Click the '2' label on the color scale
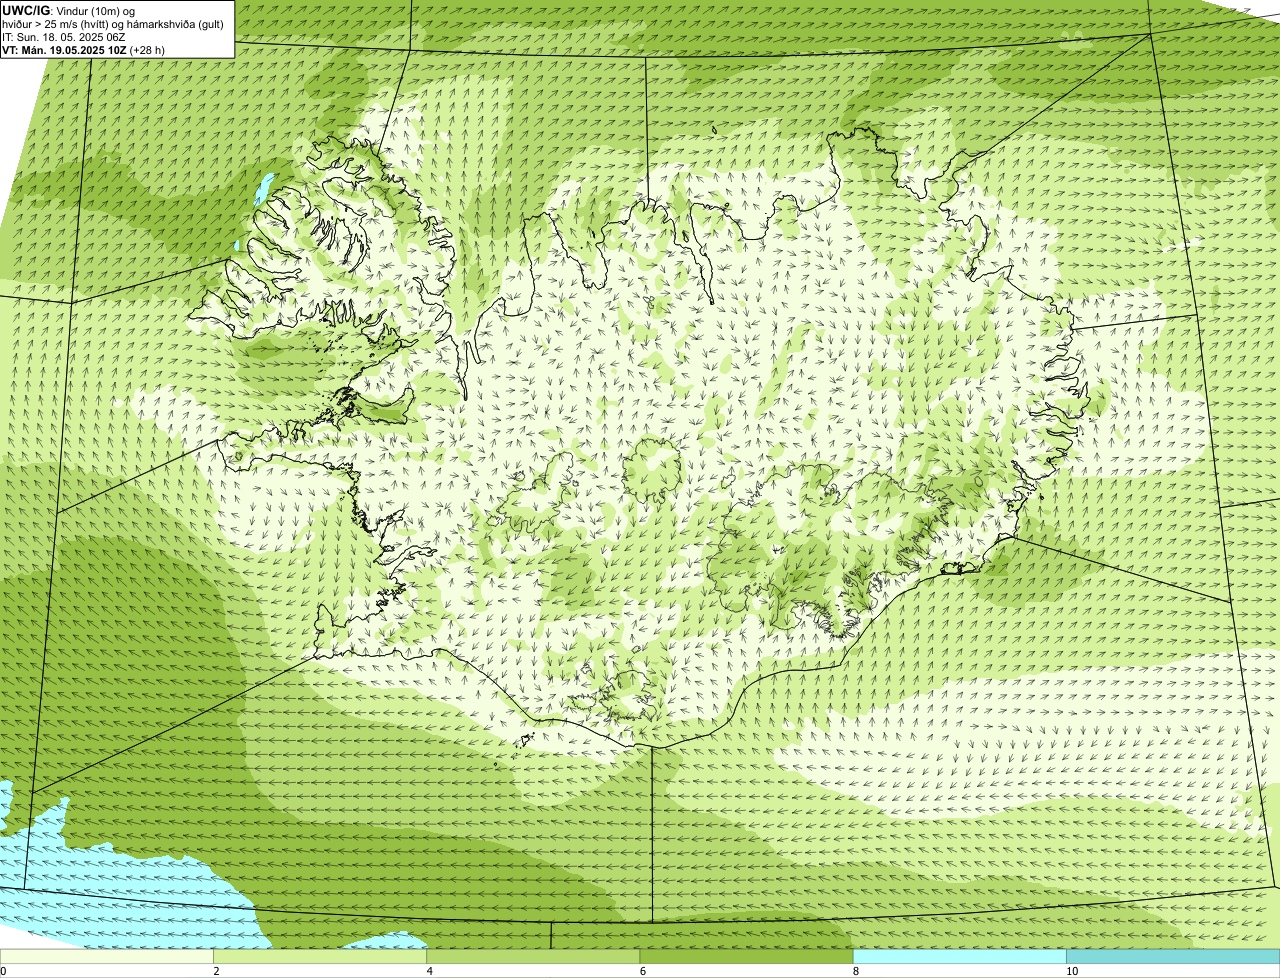This screenshot has height=978, width=1280. (216, 971)
